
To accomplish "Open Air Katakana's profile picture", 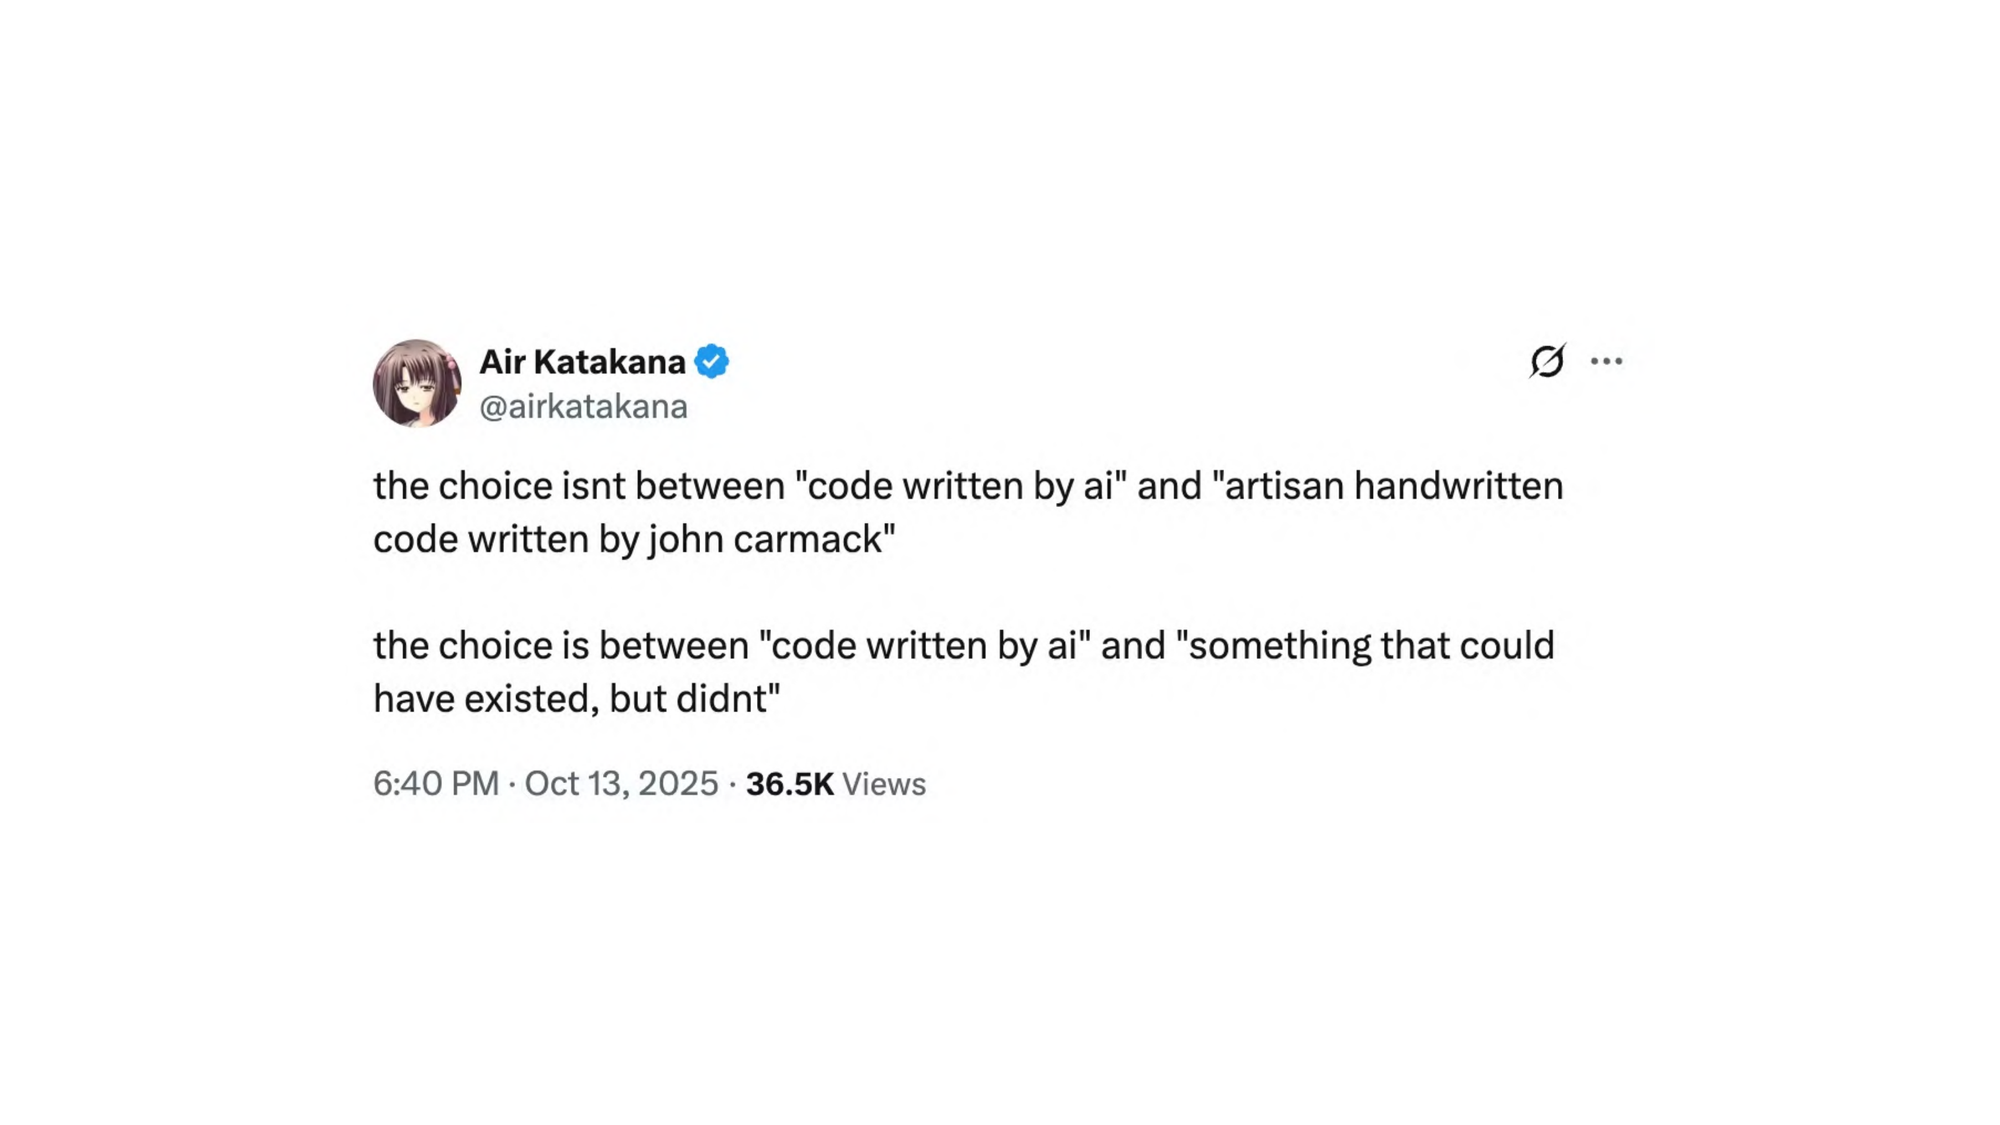I will click(417, 383).
